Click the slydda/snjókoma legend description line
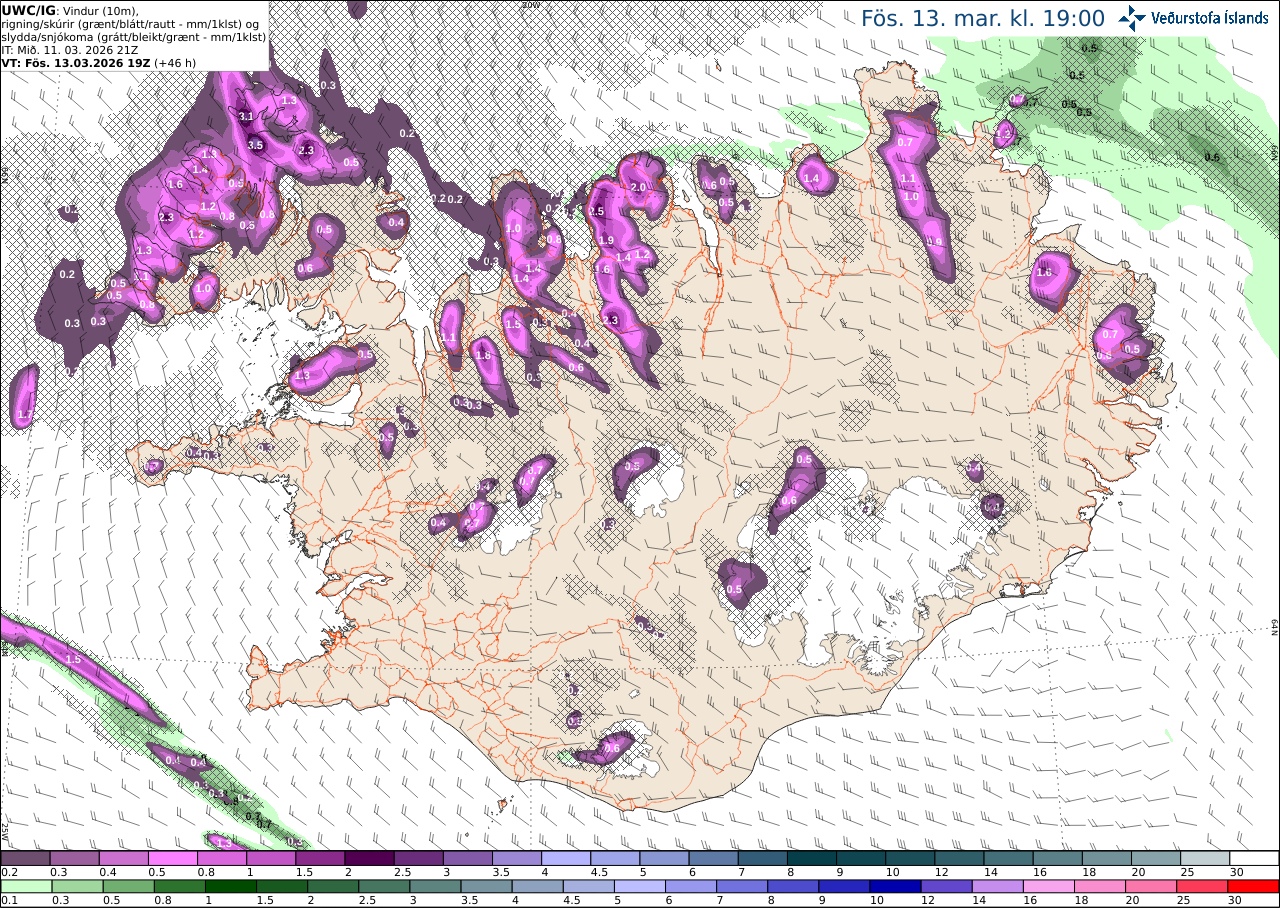Image resolution: width=1280 pixels, height=908 pixels. [x=134, y=36]
